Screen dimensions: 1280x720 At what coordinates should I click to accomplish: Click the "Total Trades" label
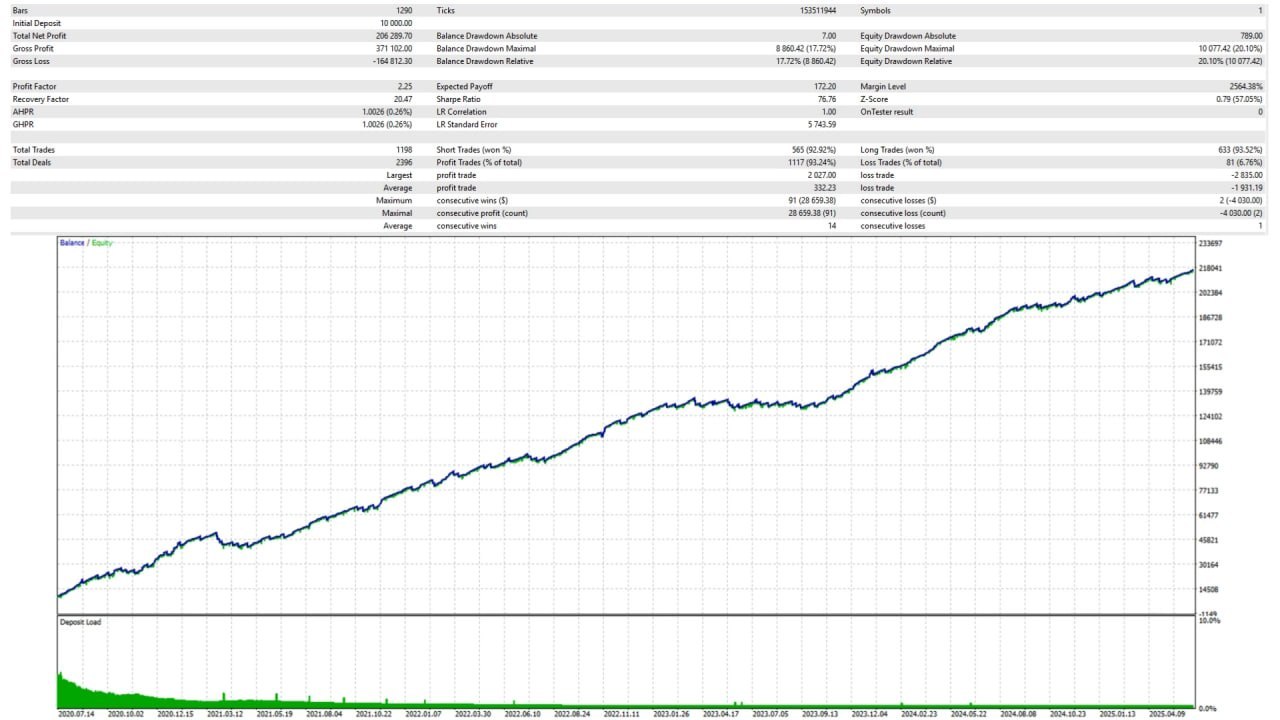(34, 150)
